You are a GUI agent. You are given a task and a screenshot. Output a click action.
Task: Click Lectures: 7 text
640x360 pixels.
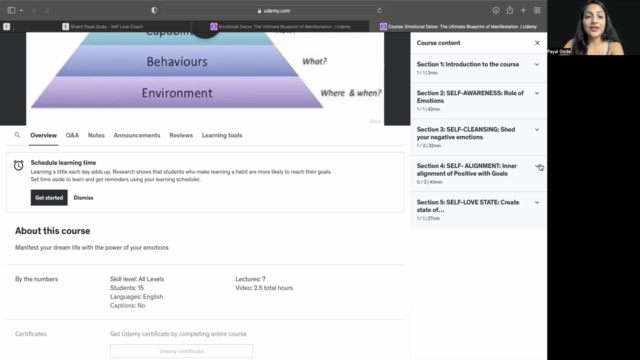[250, 279]
